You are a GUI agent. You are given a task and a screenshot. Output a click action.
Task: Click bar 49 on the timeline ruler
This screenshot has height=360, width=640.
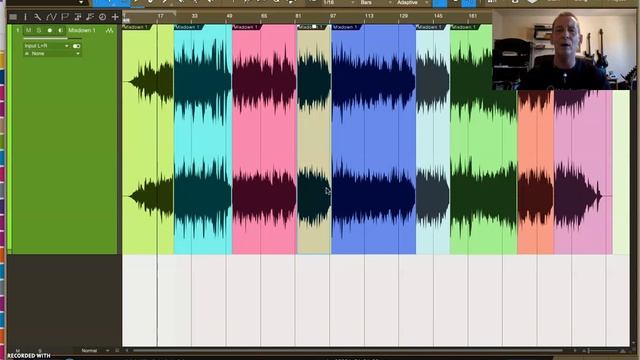[229, 16]
